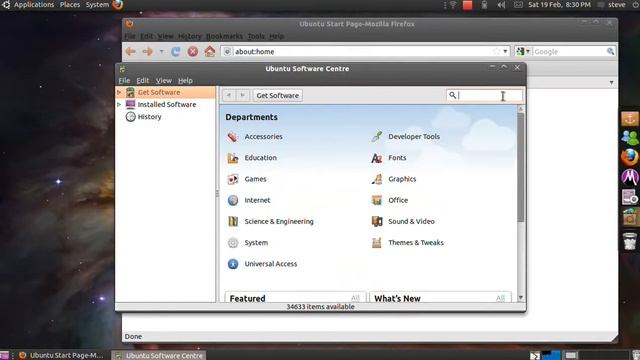640x360 pixels.
Task: Open the Education department icon
Action: pos(233,158)
